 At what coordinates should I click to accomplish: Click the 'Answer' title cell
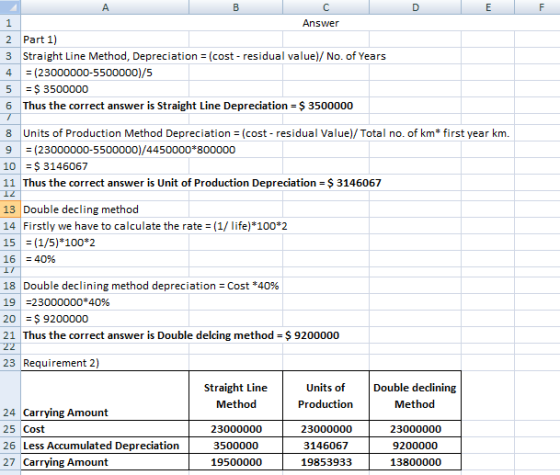[x=320, y=23]
